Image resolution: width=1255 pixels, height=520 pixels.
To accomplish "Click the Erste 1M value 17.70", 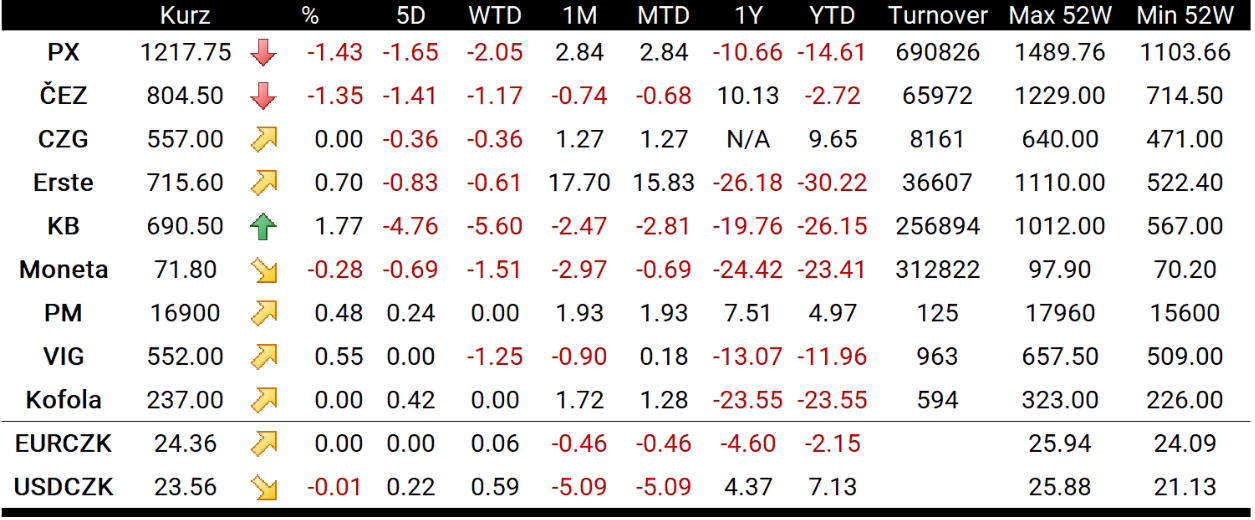I will (577, 183).
